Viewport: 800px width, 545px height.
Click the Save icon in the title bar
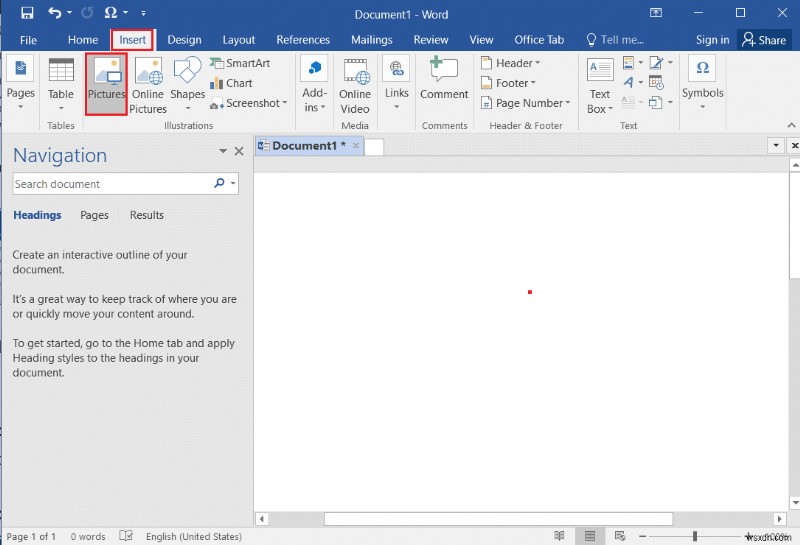[x=27, y=14]
